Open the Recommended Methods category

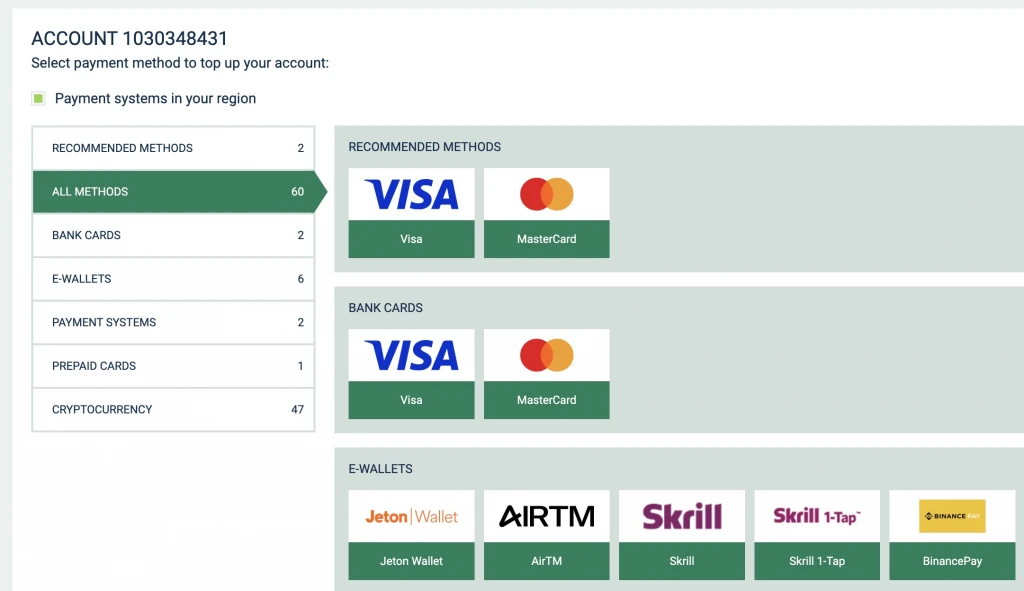coord(173,148)
